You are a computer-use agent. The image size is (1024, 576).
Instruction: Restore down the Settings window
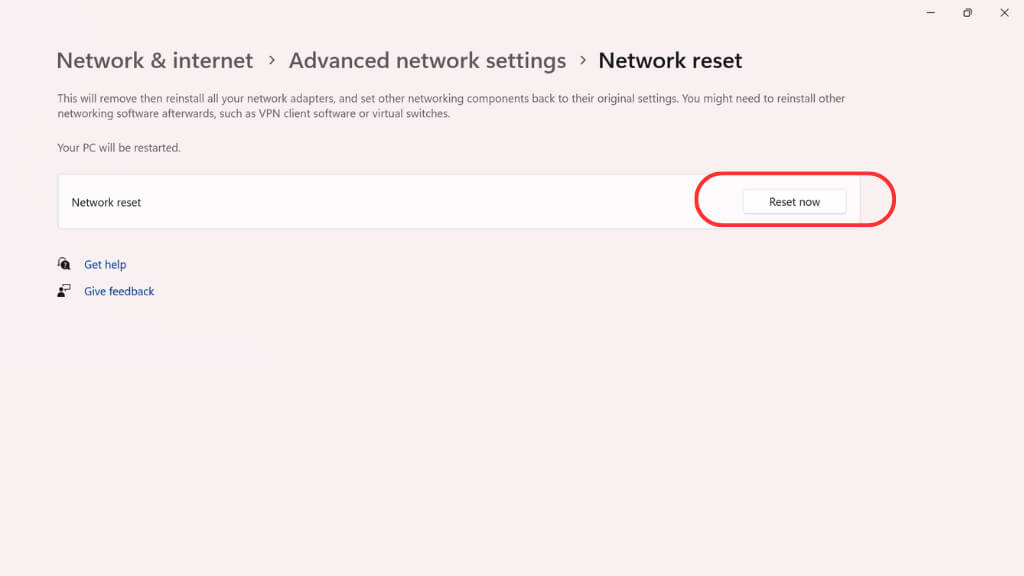pos(967,13)
